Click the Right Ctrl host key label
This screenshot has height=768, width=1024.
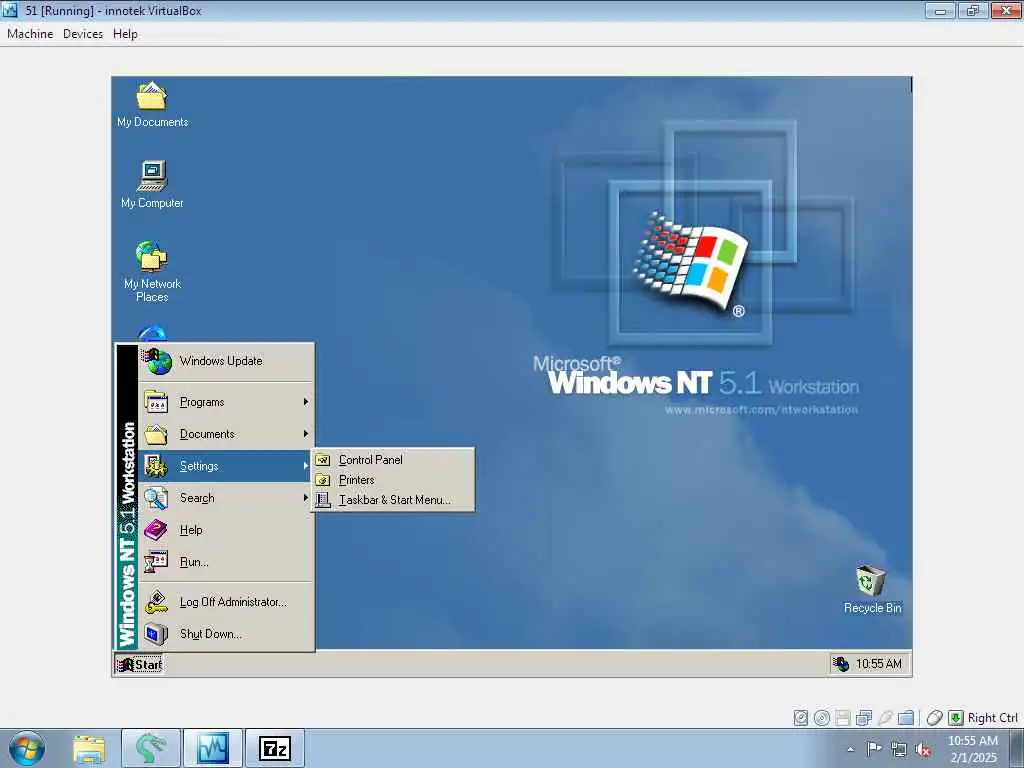(x=992, y=718)
